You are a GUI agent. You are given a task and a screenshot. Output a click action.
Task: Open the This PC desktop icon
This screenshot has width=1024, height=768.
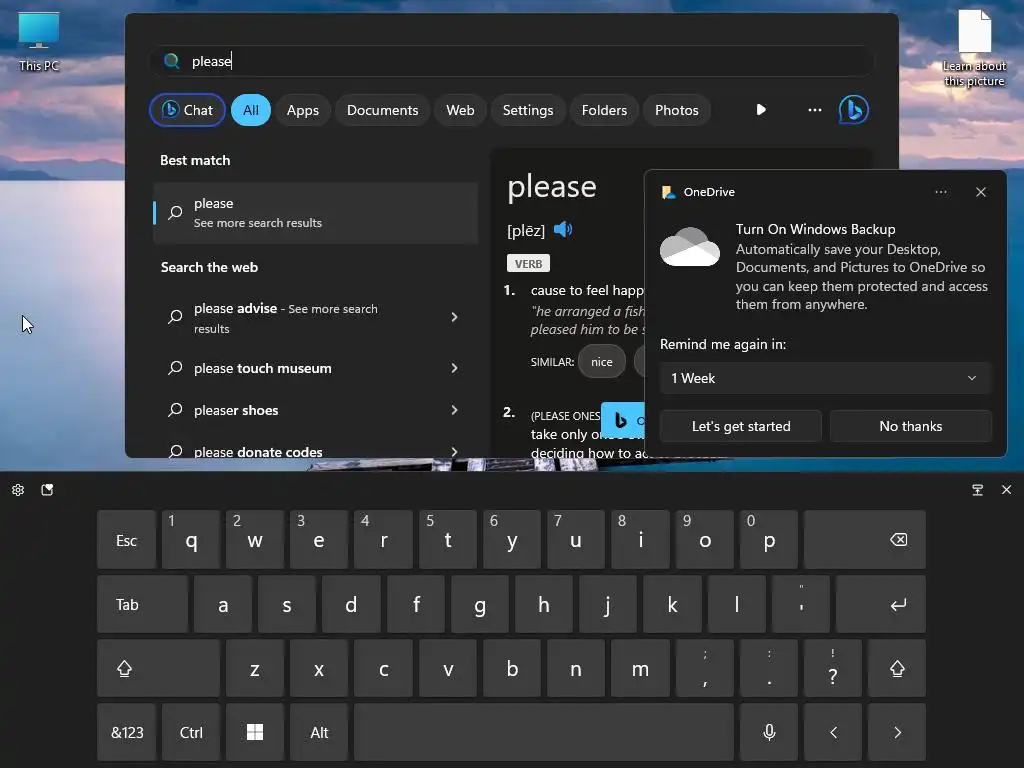tap(39, 42)
